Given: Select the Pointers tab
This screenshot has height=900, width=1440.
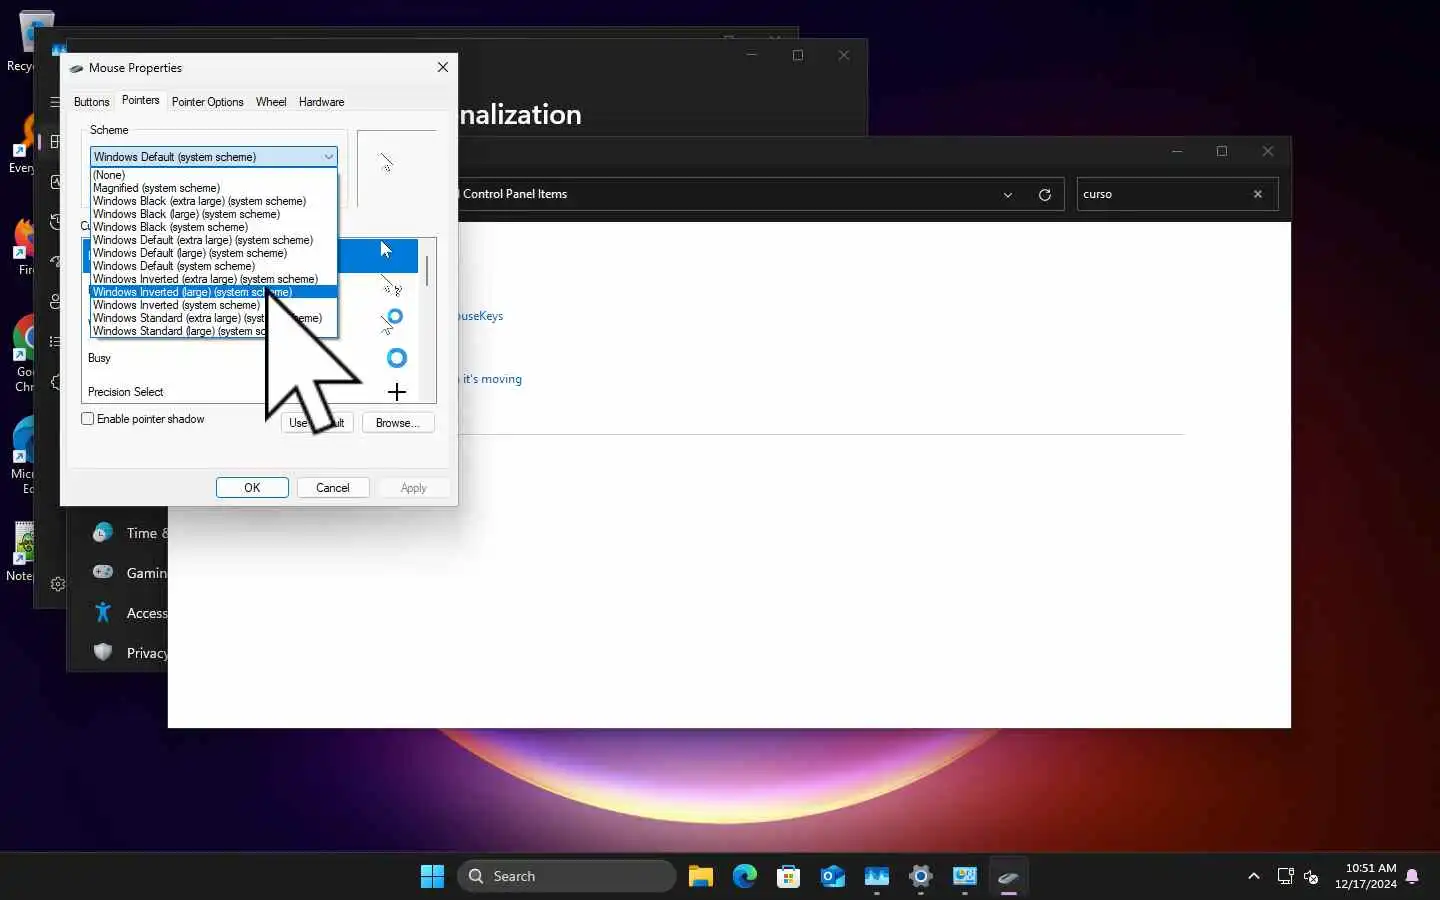Looking at the screenshot, I should pos(140,100).
